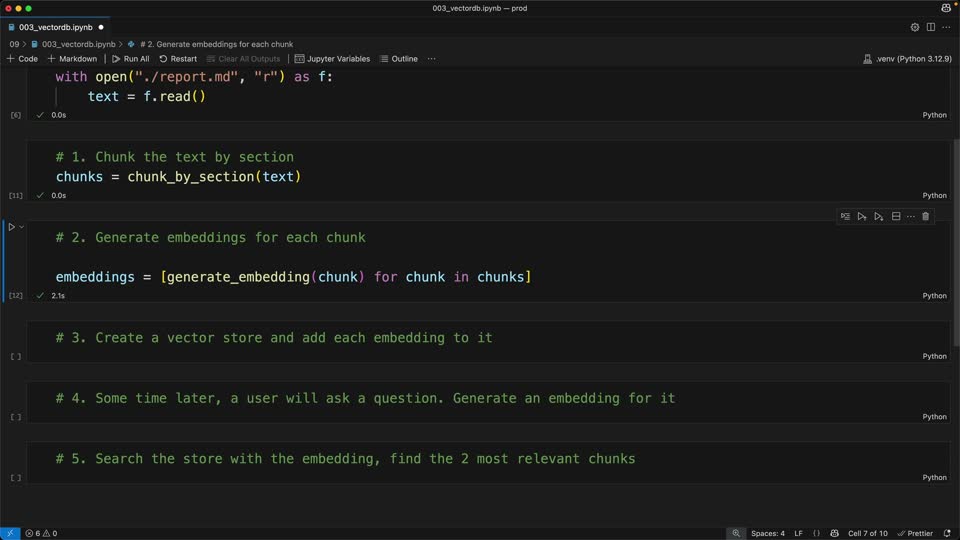
Task: Click the 'embeddings = [generate_embedding' code line
Action: coord(293,277)
